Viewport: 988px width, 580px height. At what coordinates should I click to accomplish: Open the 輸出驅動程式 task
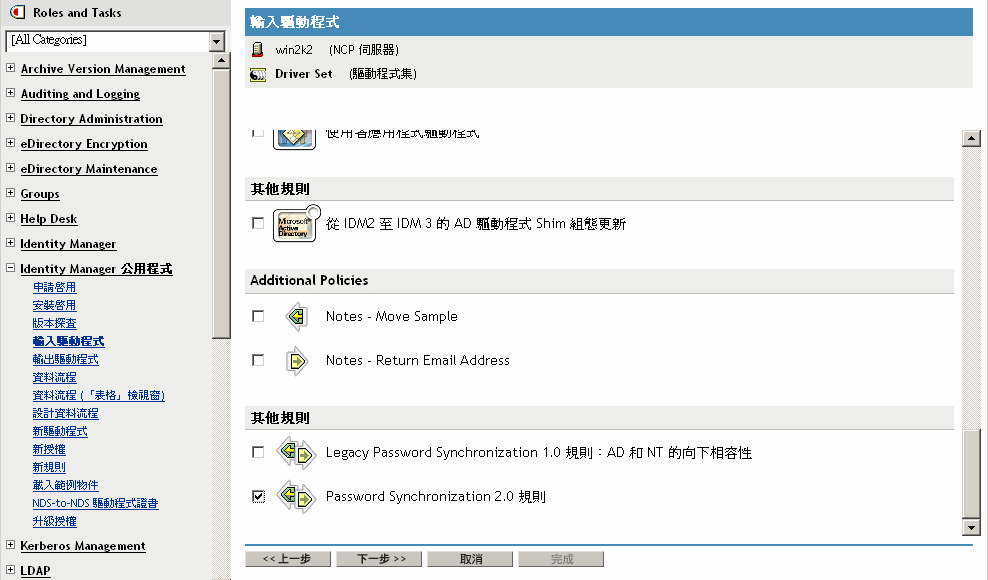65,359
